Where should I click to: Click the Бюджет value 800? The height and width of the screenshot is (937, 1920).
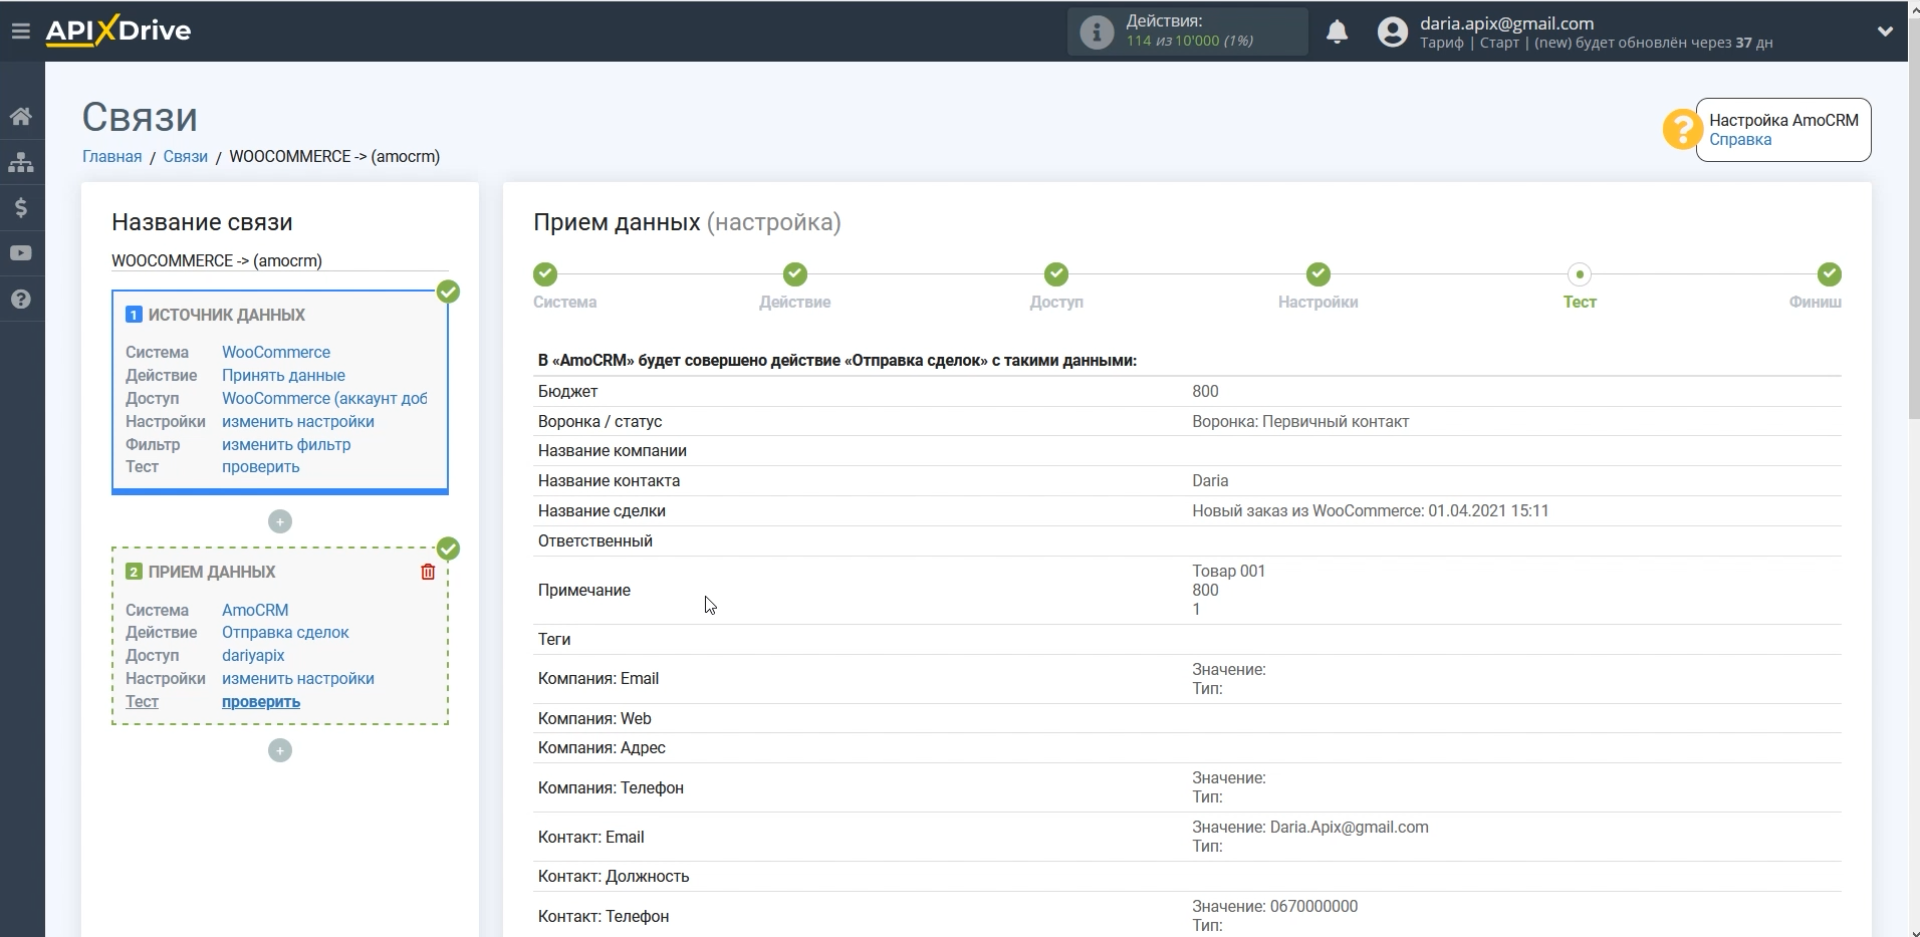pos(1205,391)
